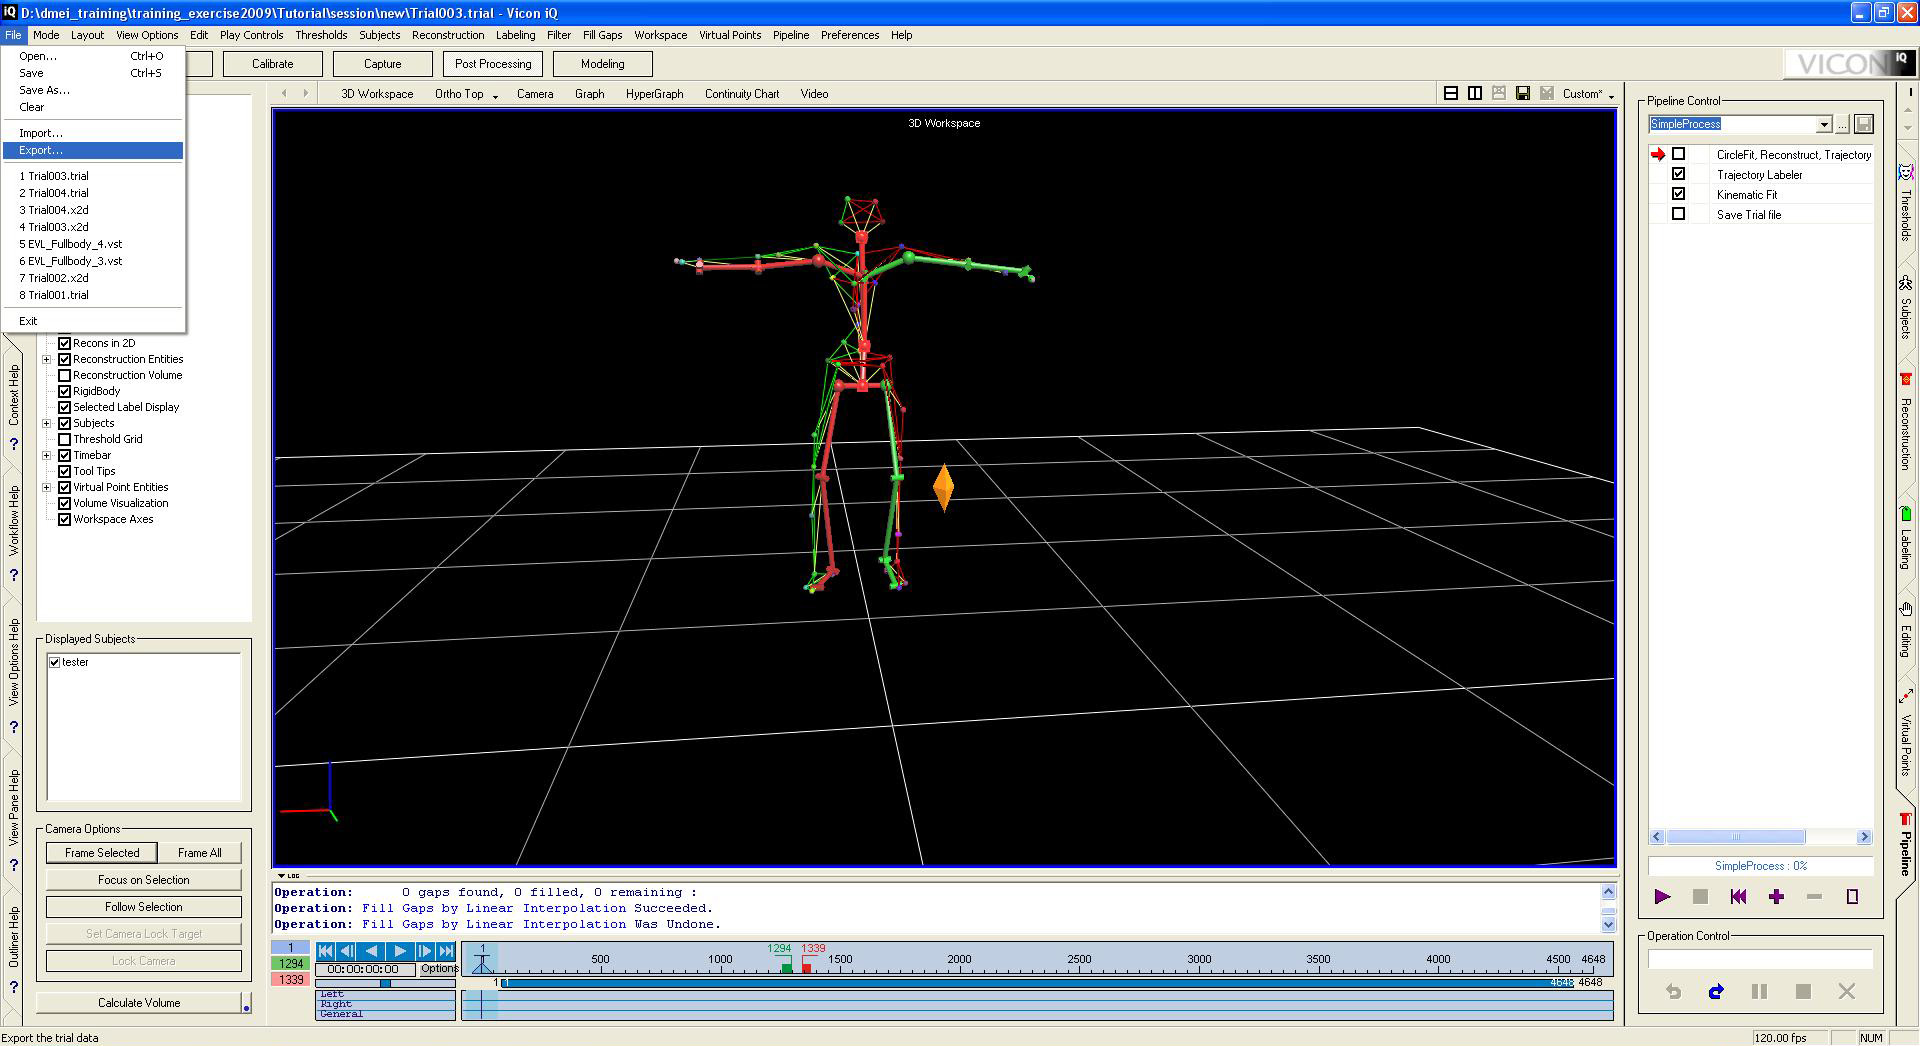Open the Fill Gaps menu
This screenshot has height=1046, width=1920.
click(x=602, y=35)
